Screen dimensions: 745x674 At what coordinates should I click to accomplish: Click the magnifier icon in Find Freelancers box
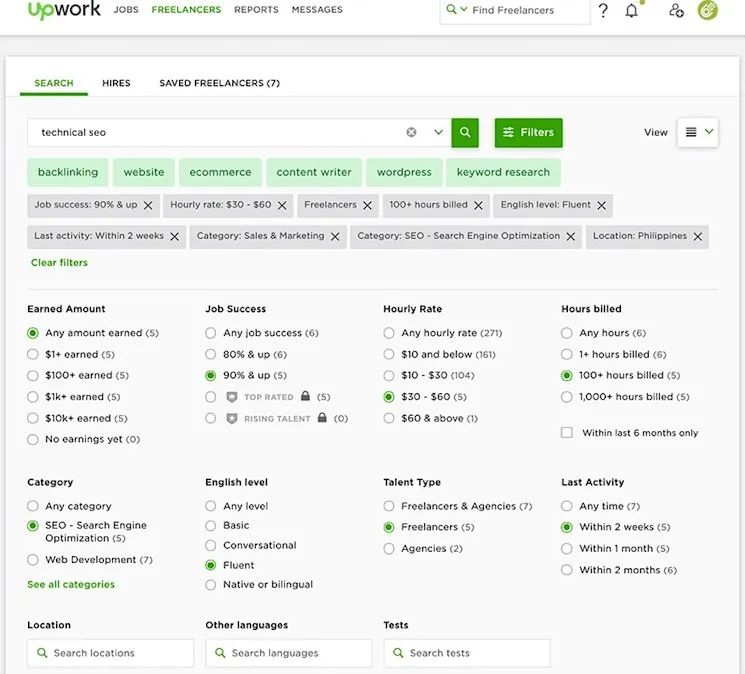pyautogui.click(x=451, y=9)
